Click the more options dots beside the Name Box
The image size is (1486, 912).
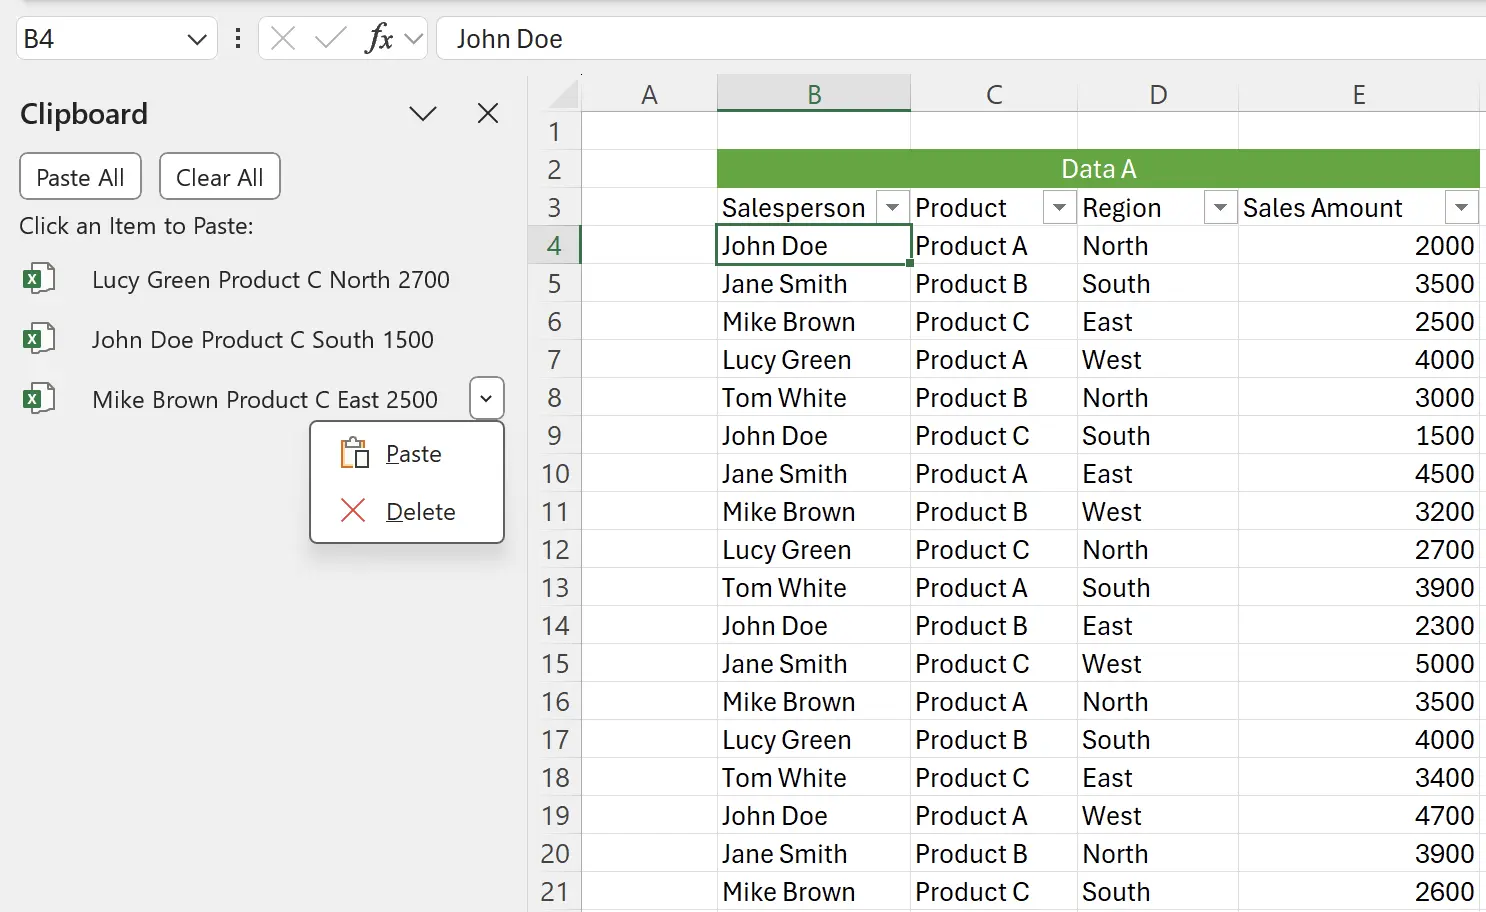(x=237, y=38)
